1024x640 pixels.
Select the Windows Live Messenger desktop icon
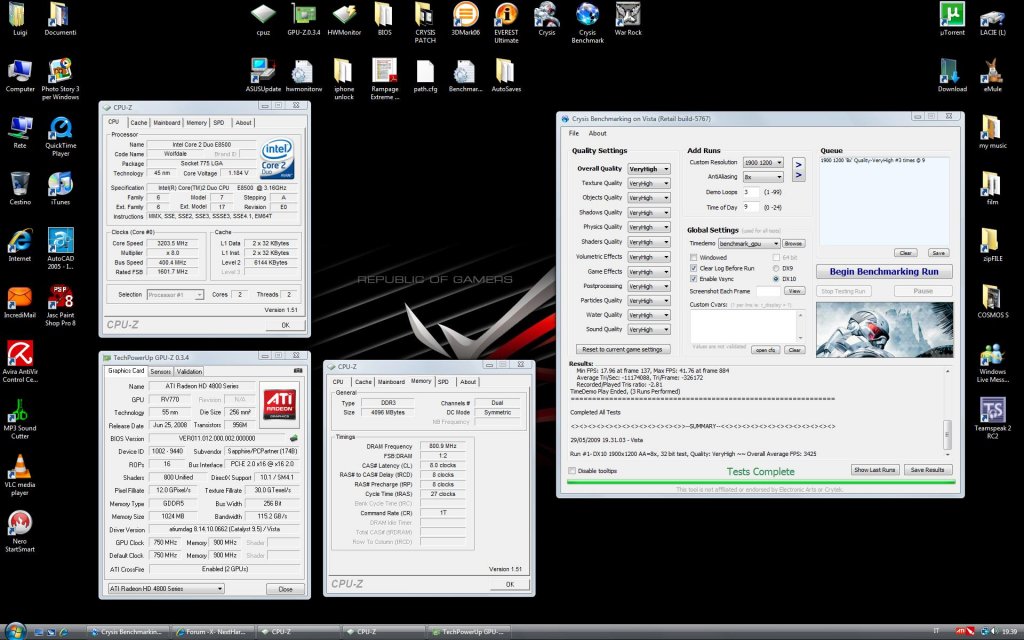click(x=993, y=362)
